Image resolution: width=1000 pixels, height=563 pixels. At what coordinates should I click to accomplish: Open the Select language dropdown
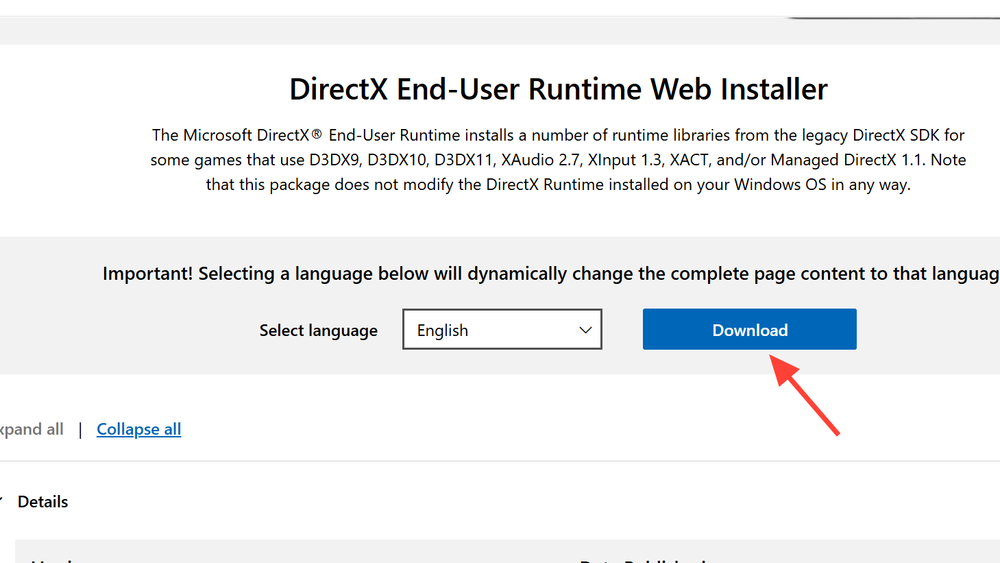pos(502,330)
